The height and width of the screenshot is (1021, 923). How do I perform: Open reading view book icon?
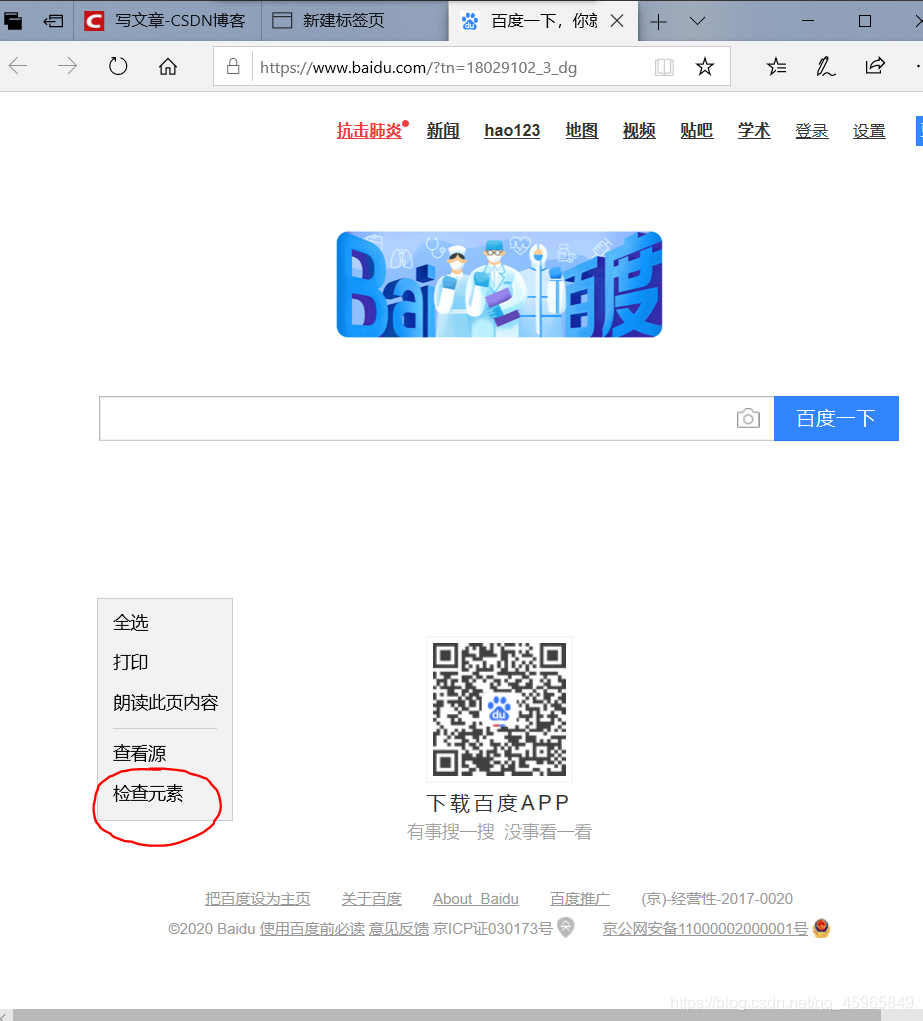pyautogui.click(x=664, y=66)
